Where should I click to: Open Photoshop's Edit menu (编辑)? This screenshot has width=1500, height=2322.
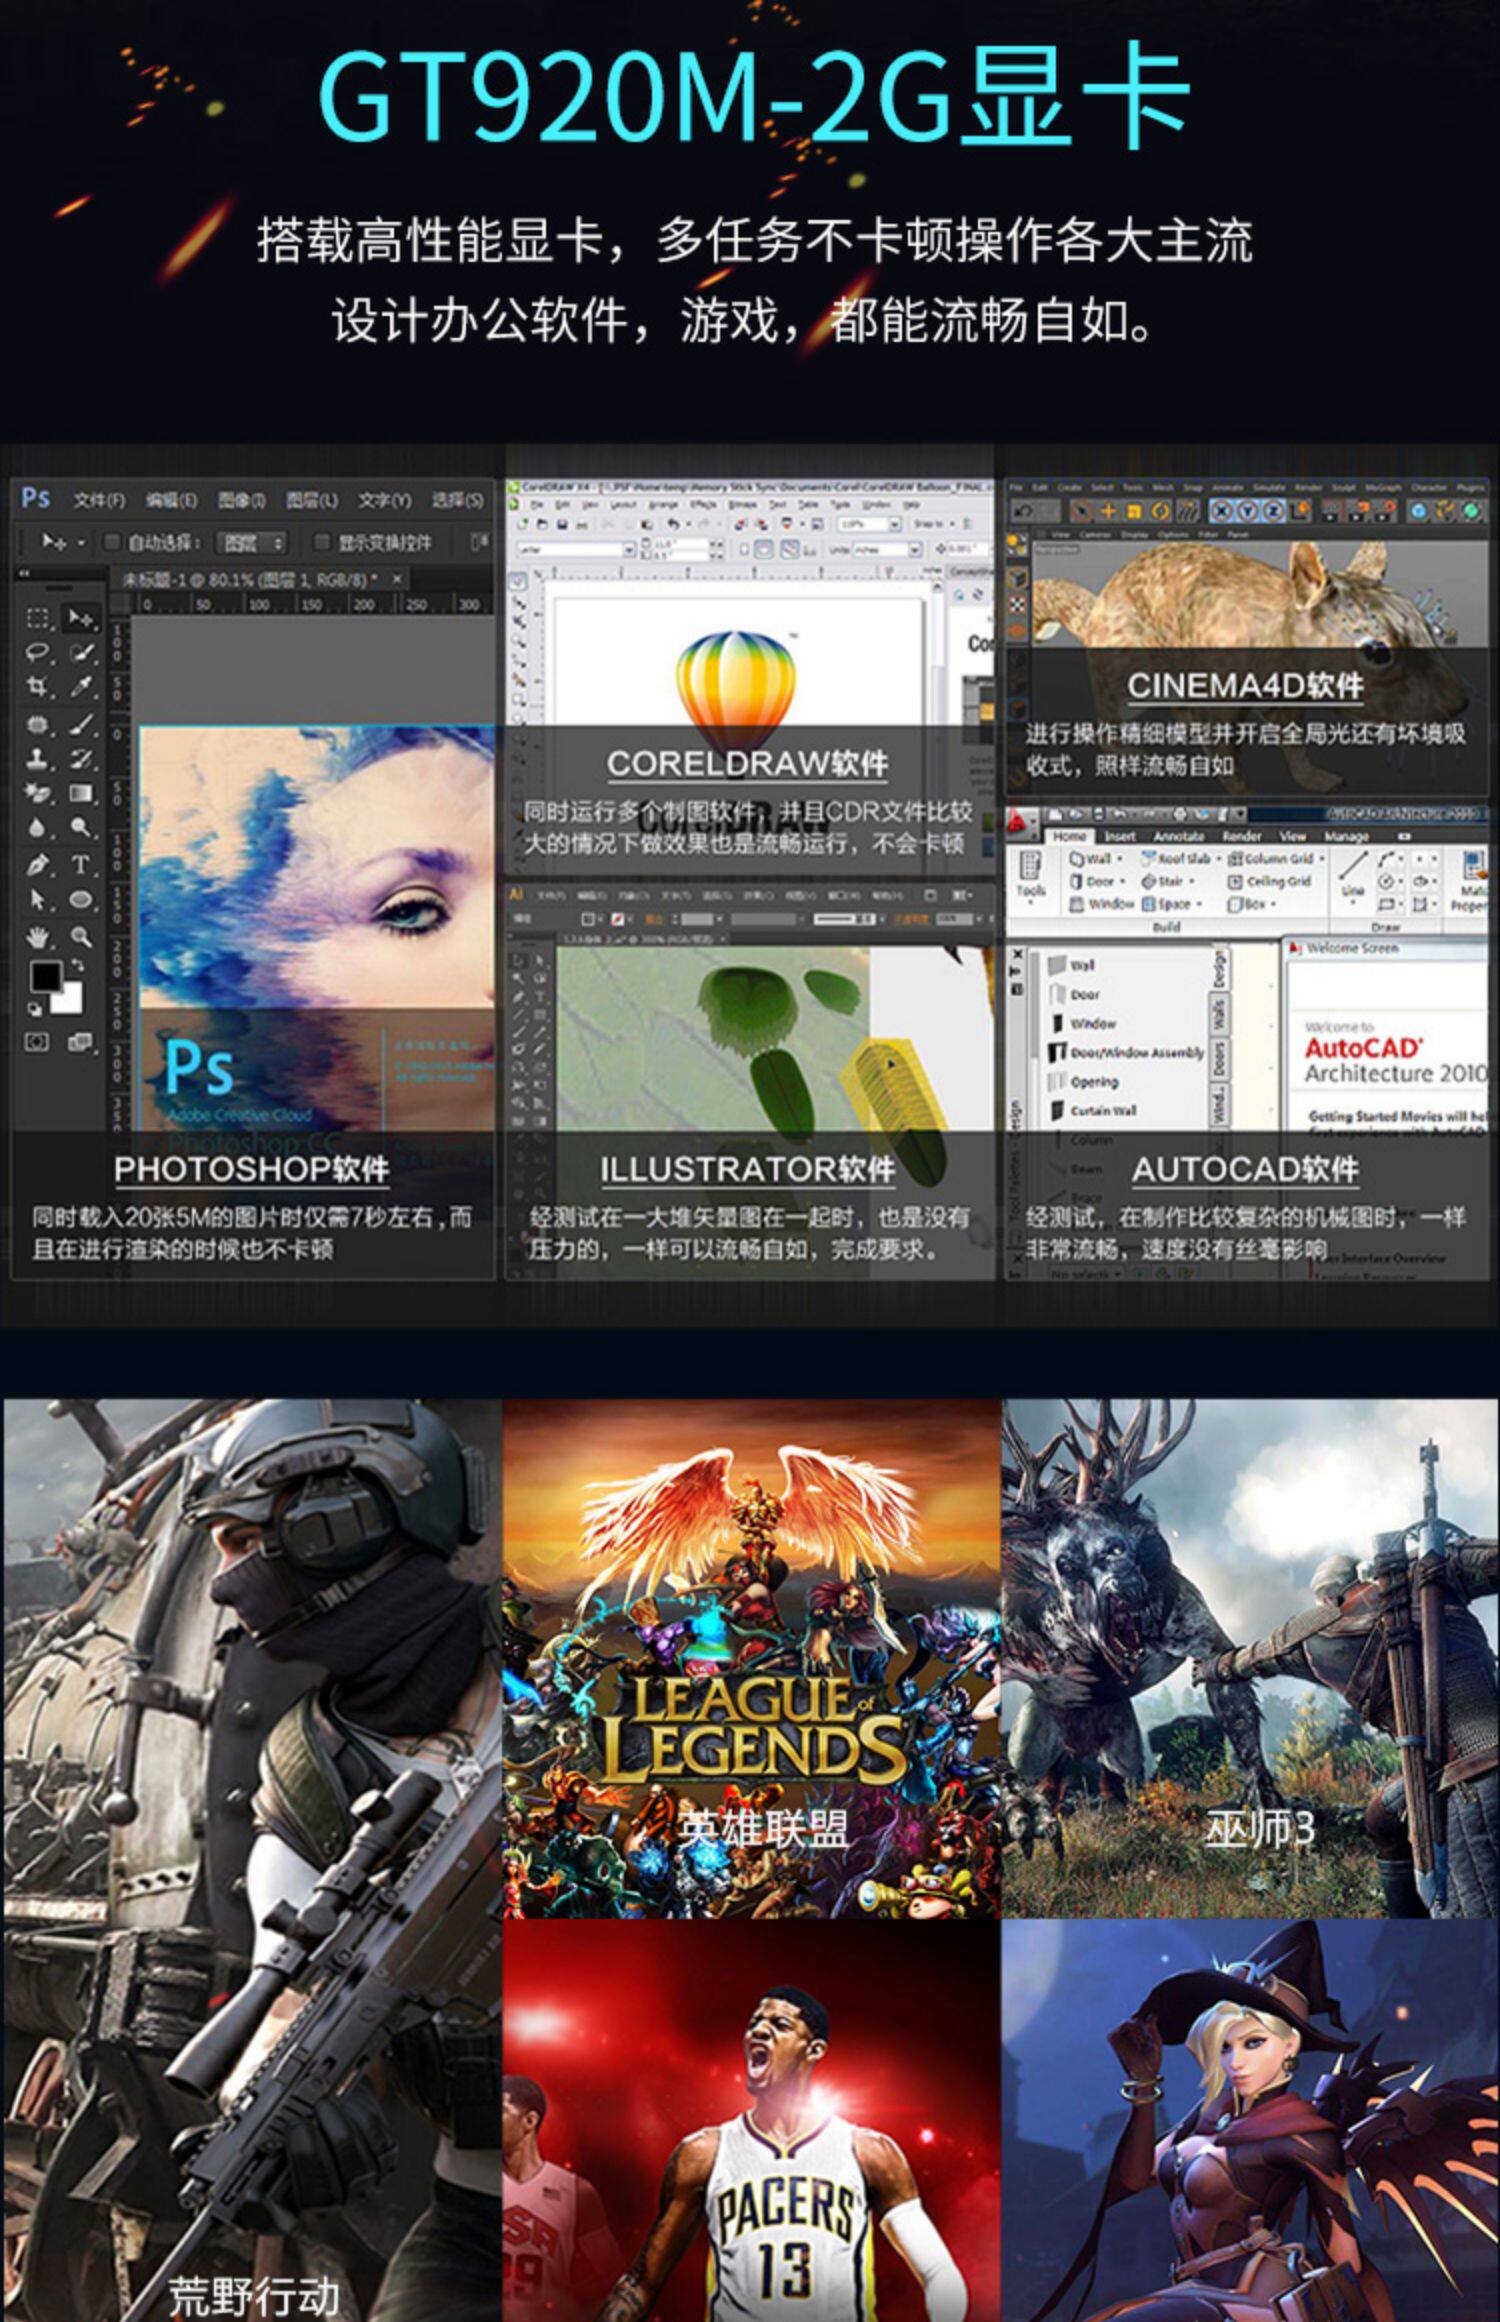[x=171, y=500]
